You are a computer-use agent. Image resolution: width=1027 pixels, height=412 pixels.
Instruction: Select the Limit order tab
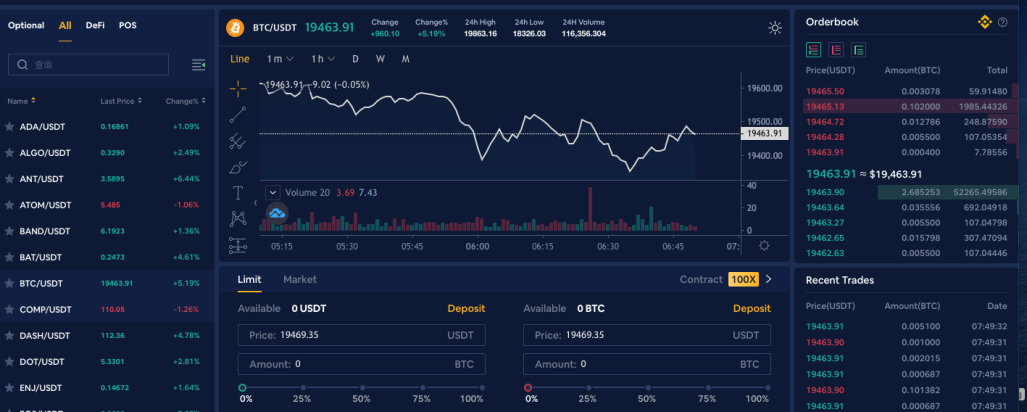(250, 279)
